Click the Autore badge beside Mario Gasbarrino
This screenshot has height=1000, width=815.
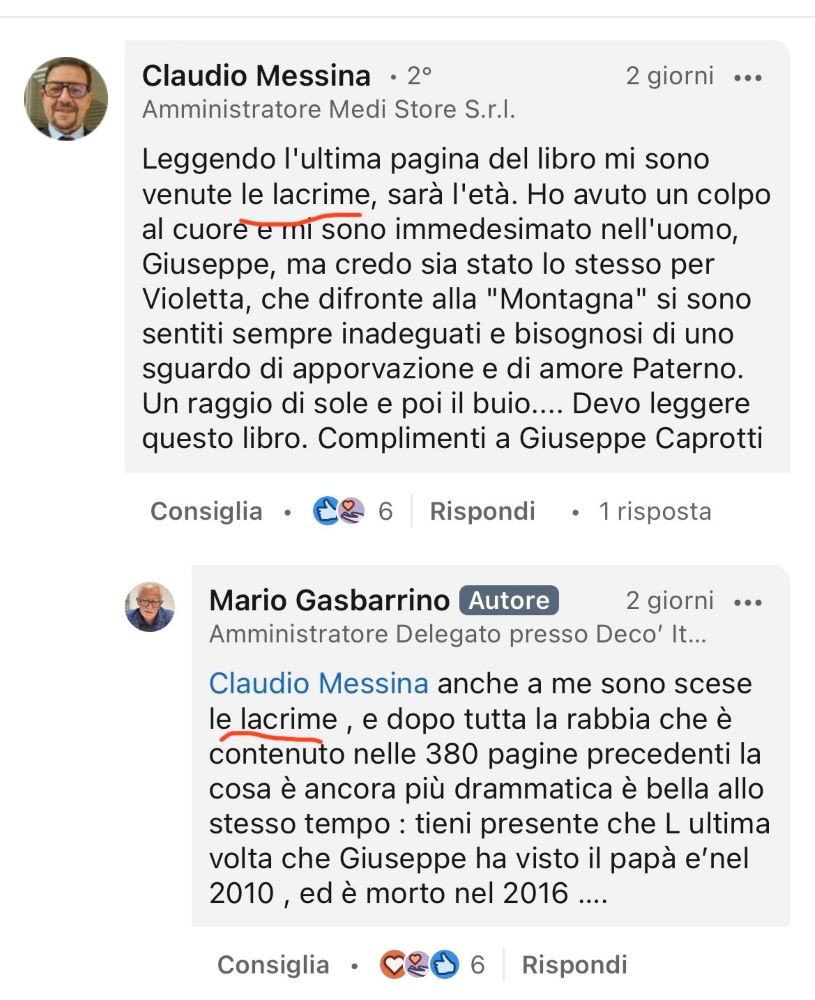click(x=508, y=601)
